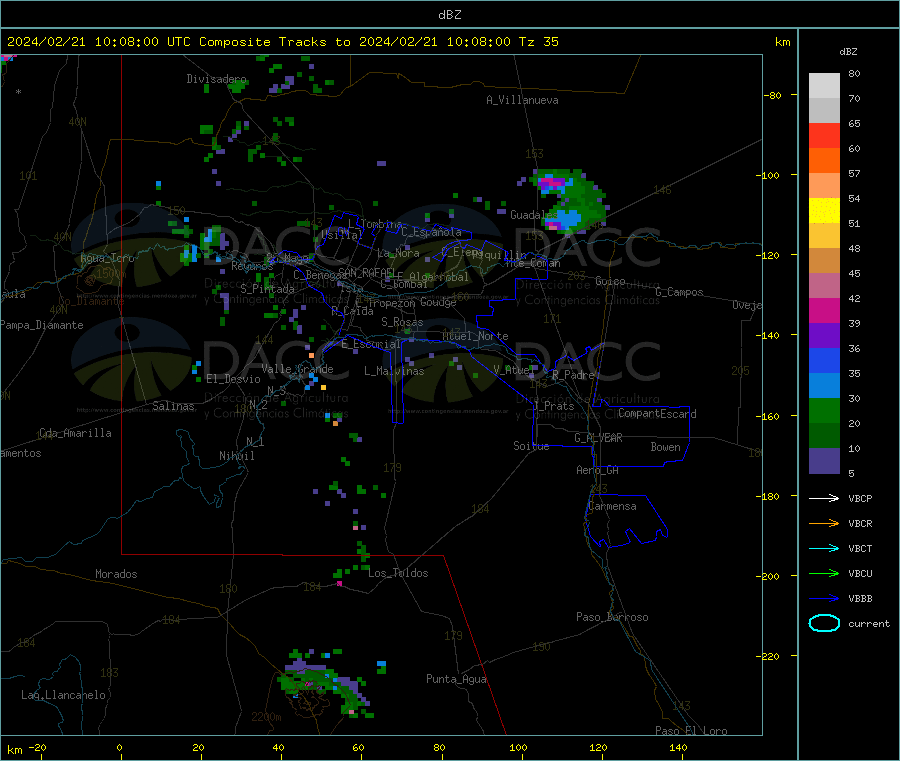Click the 'Cda_Amarilla' map label
This screenshot has height=761, width=900.
click(75, 433)
